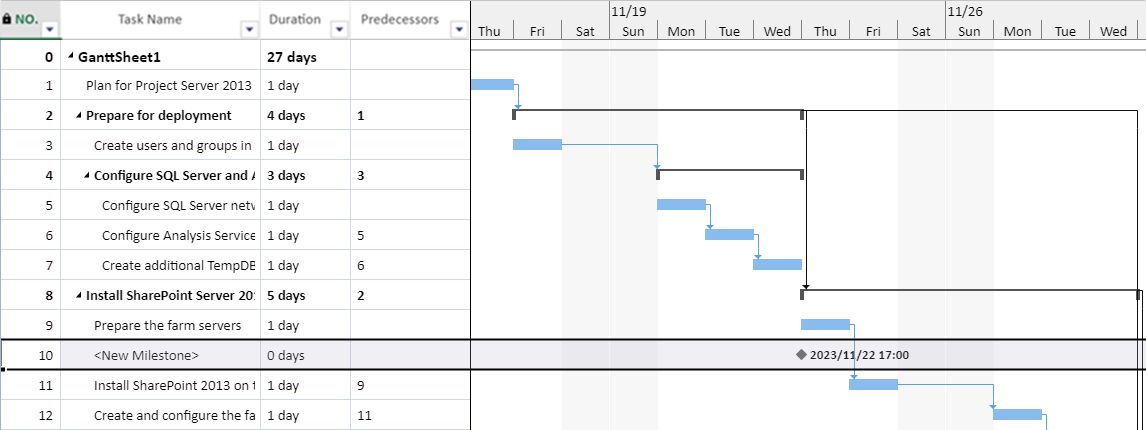The width and height of the screenshot is (1146, 430).
Task: Open the Task Name column filter dropdown
Action: [250, 29]
